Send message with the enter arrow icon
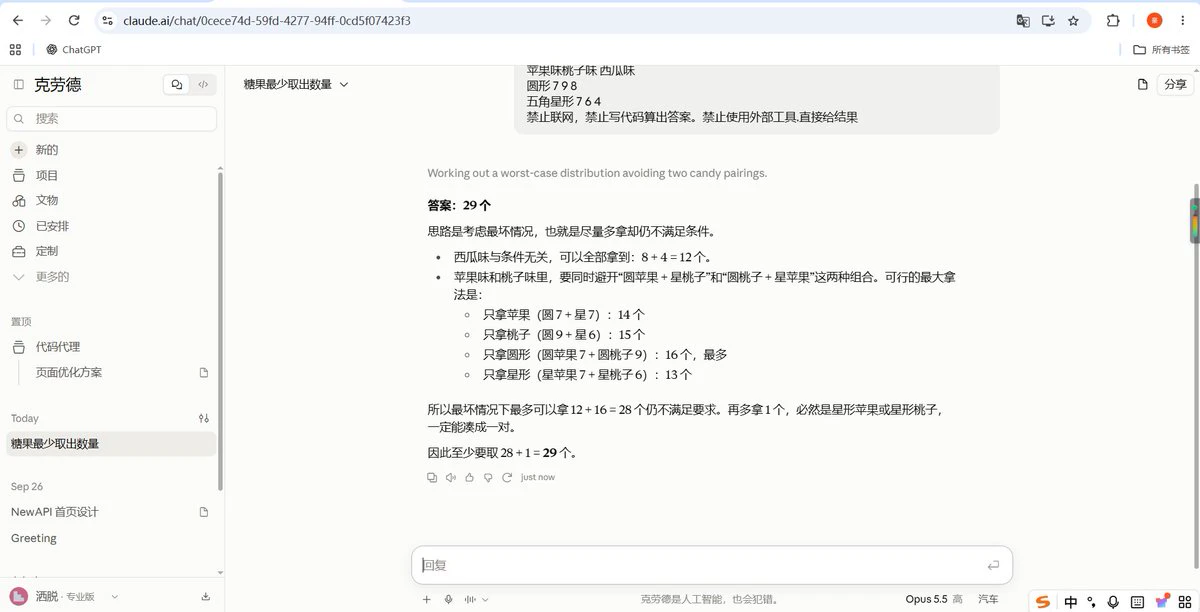The width and height of the screenshot is (1200, 612). pyautogui.click(x=993, y=565)
